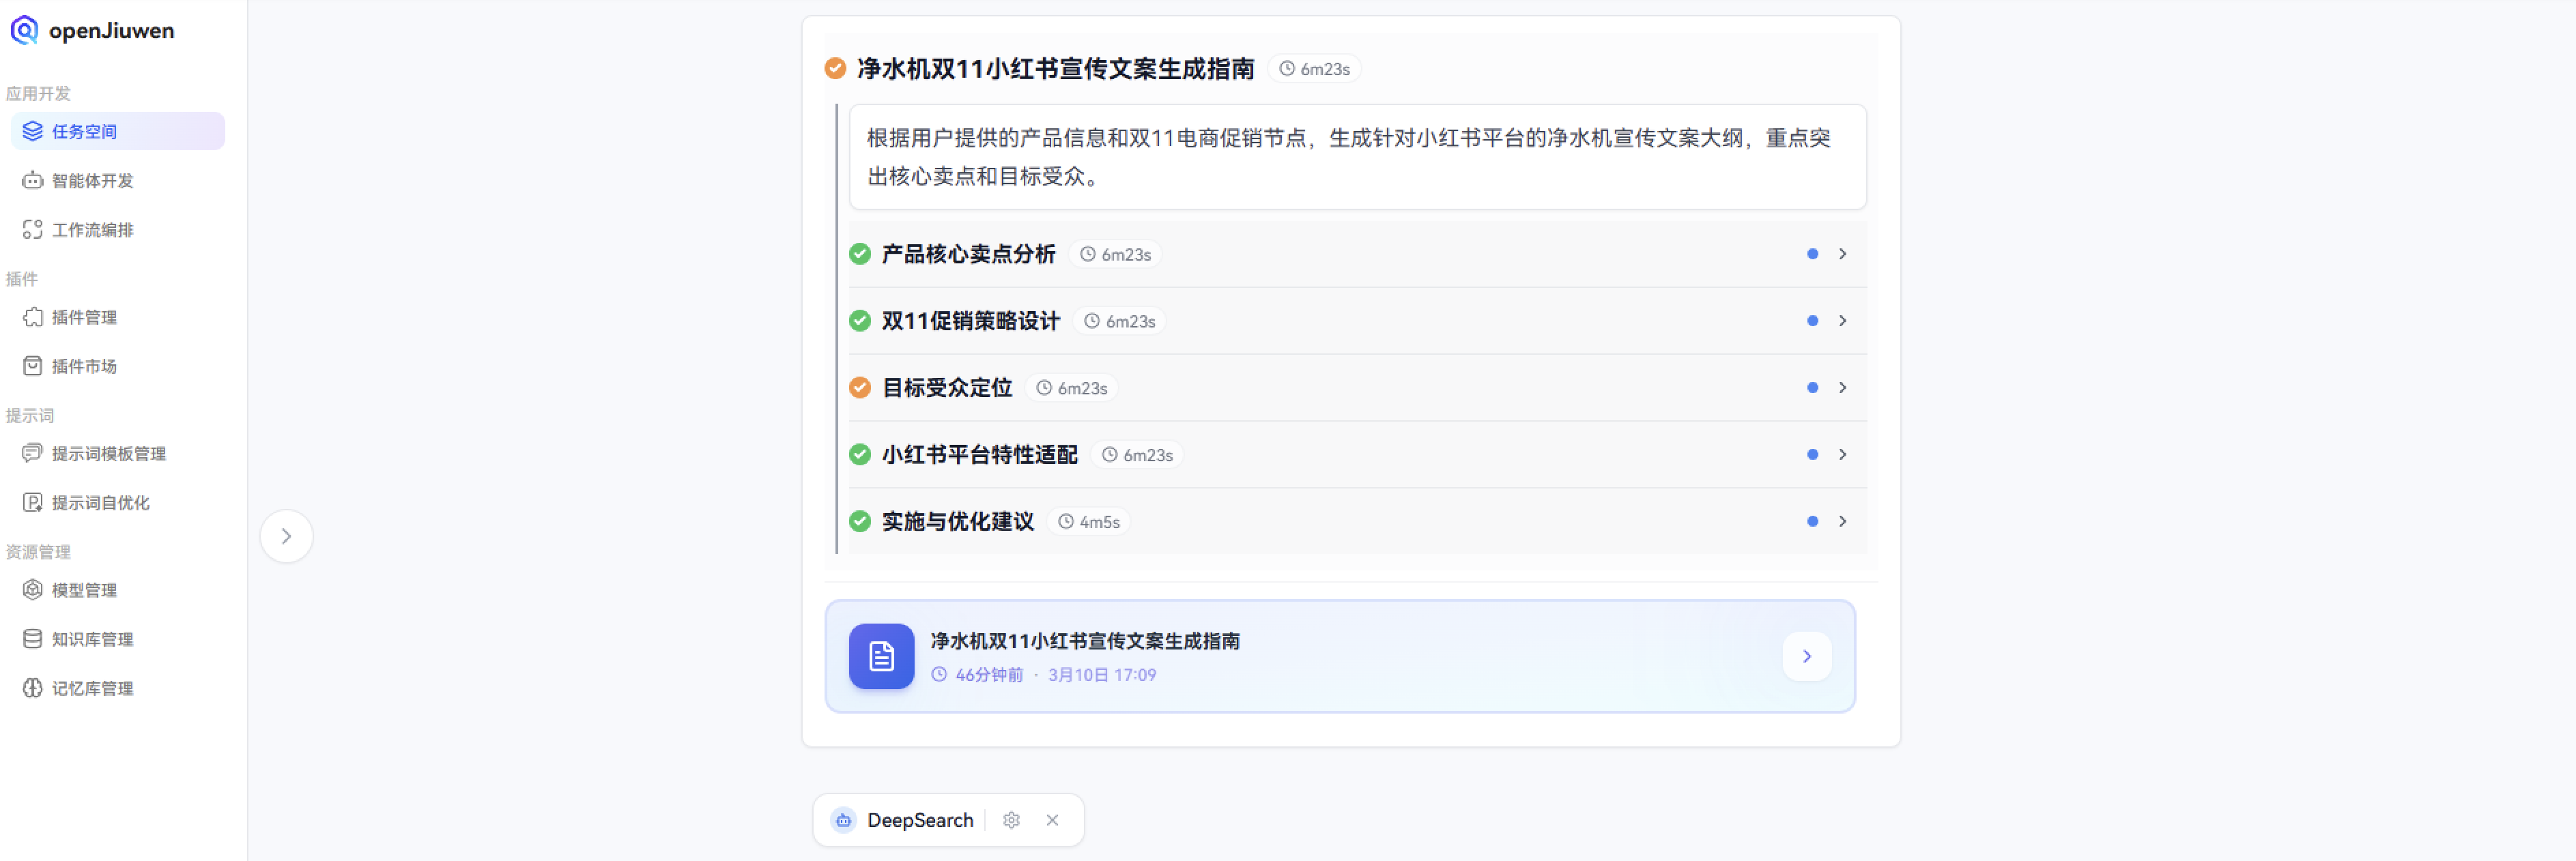Open the DeepSearch settings gear
Viewport: 2576px width, 861px height.
click(x=1011, y=819)
